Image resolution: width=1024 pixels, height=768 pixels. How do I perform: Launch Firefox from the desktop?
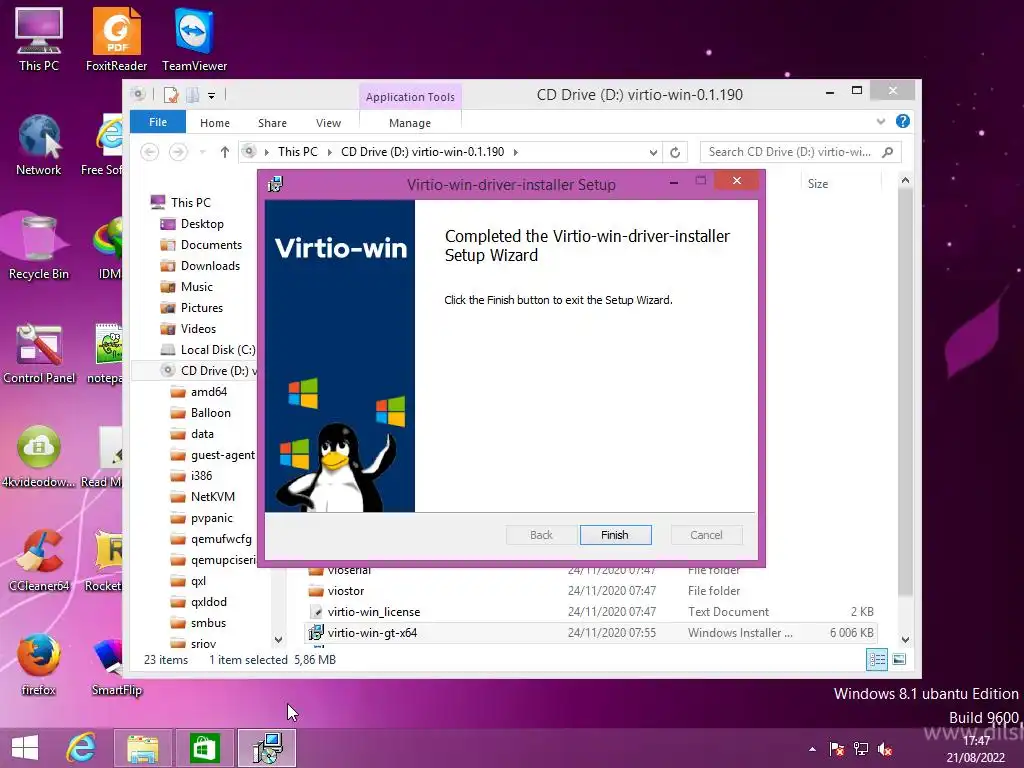39,664
